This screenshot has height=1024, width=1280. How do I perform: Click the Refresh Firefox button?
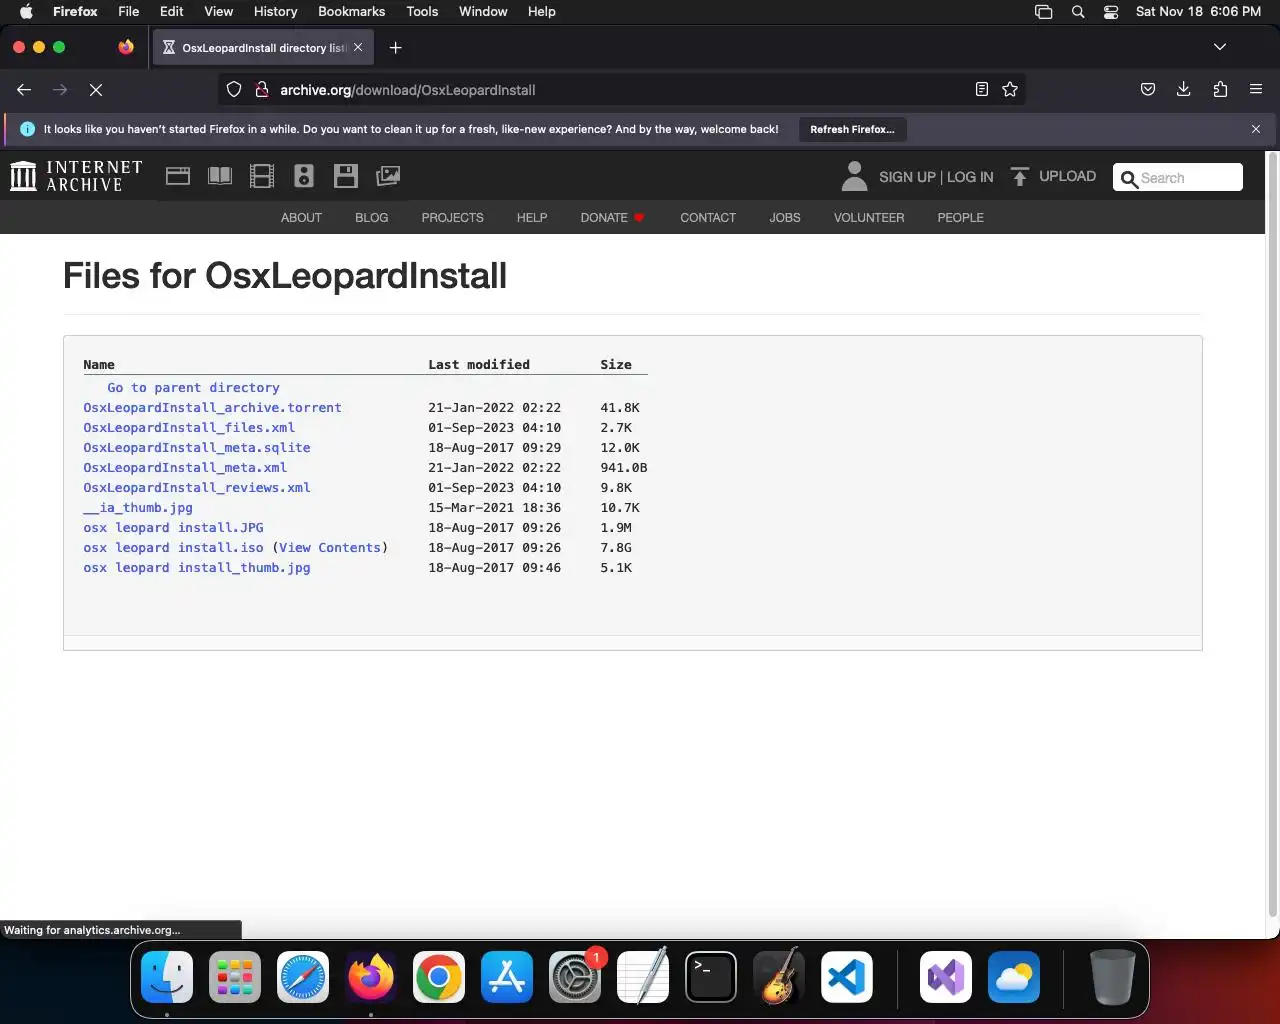coord(852,129)
